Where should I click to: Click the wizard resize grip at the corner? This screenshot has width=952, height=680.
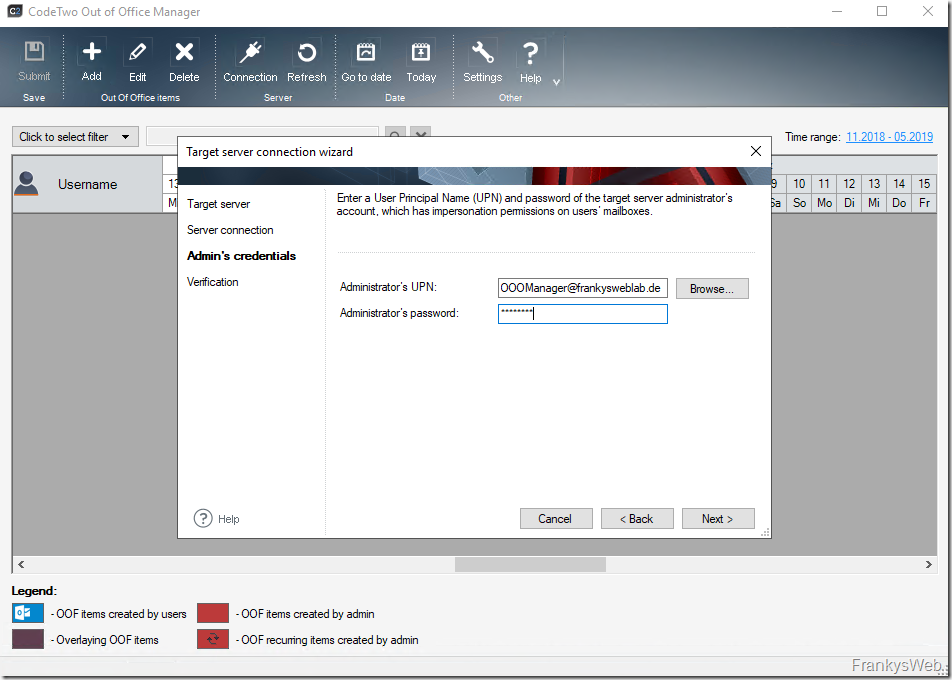point(766,532)
